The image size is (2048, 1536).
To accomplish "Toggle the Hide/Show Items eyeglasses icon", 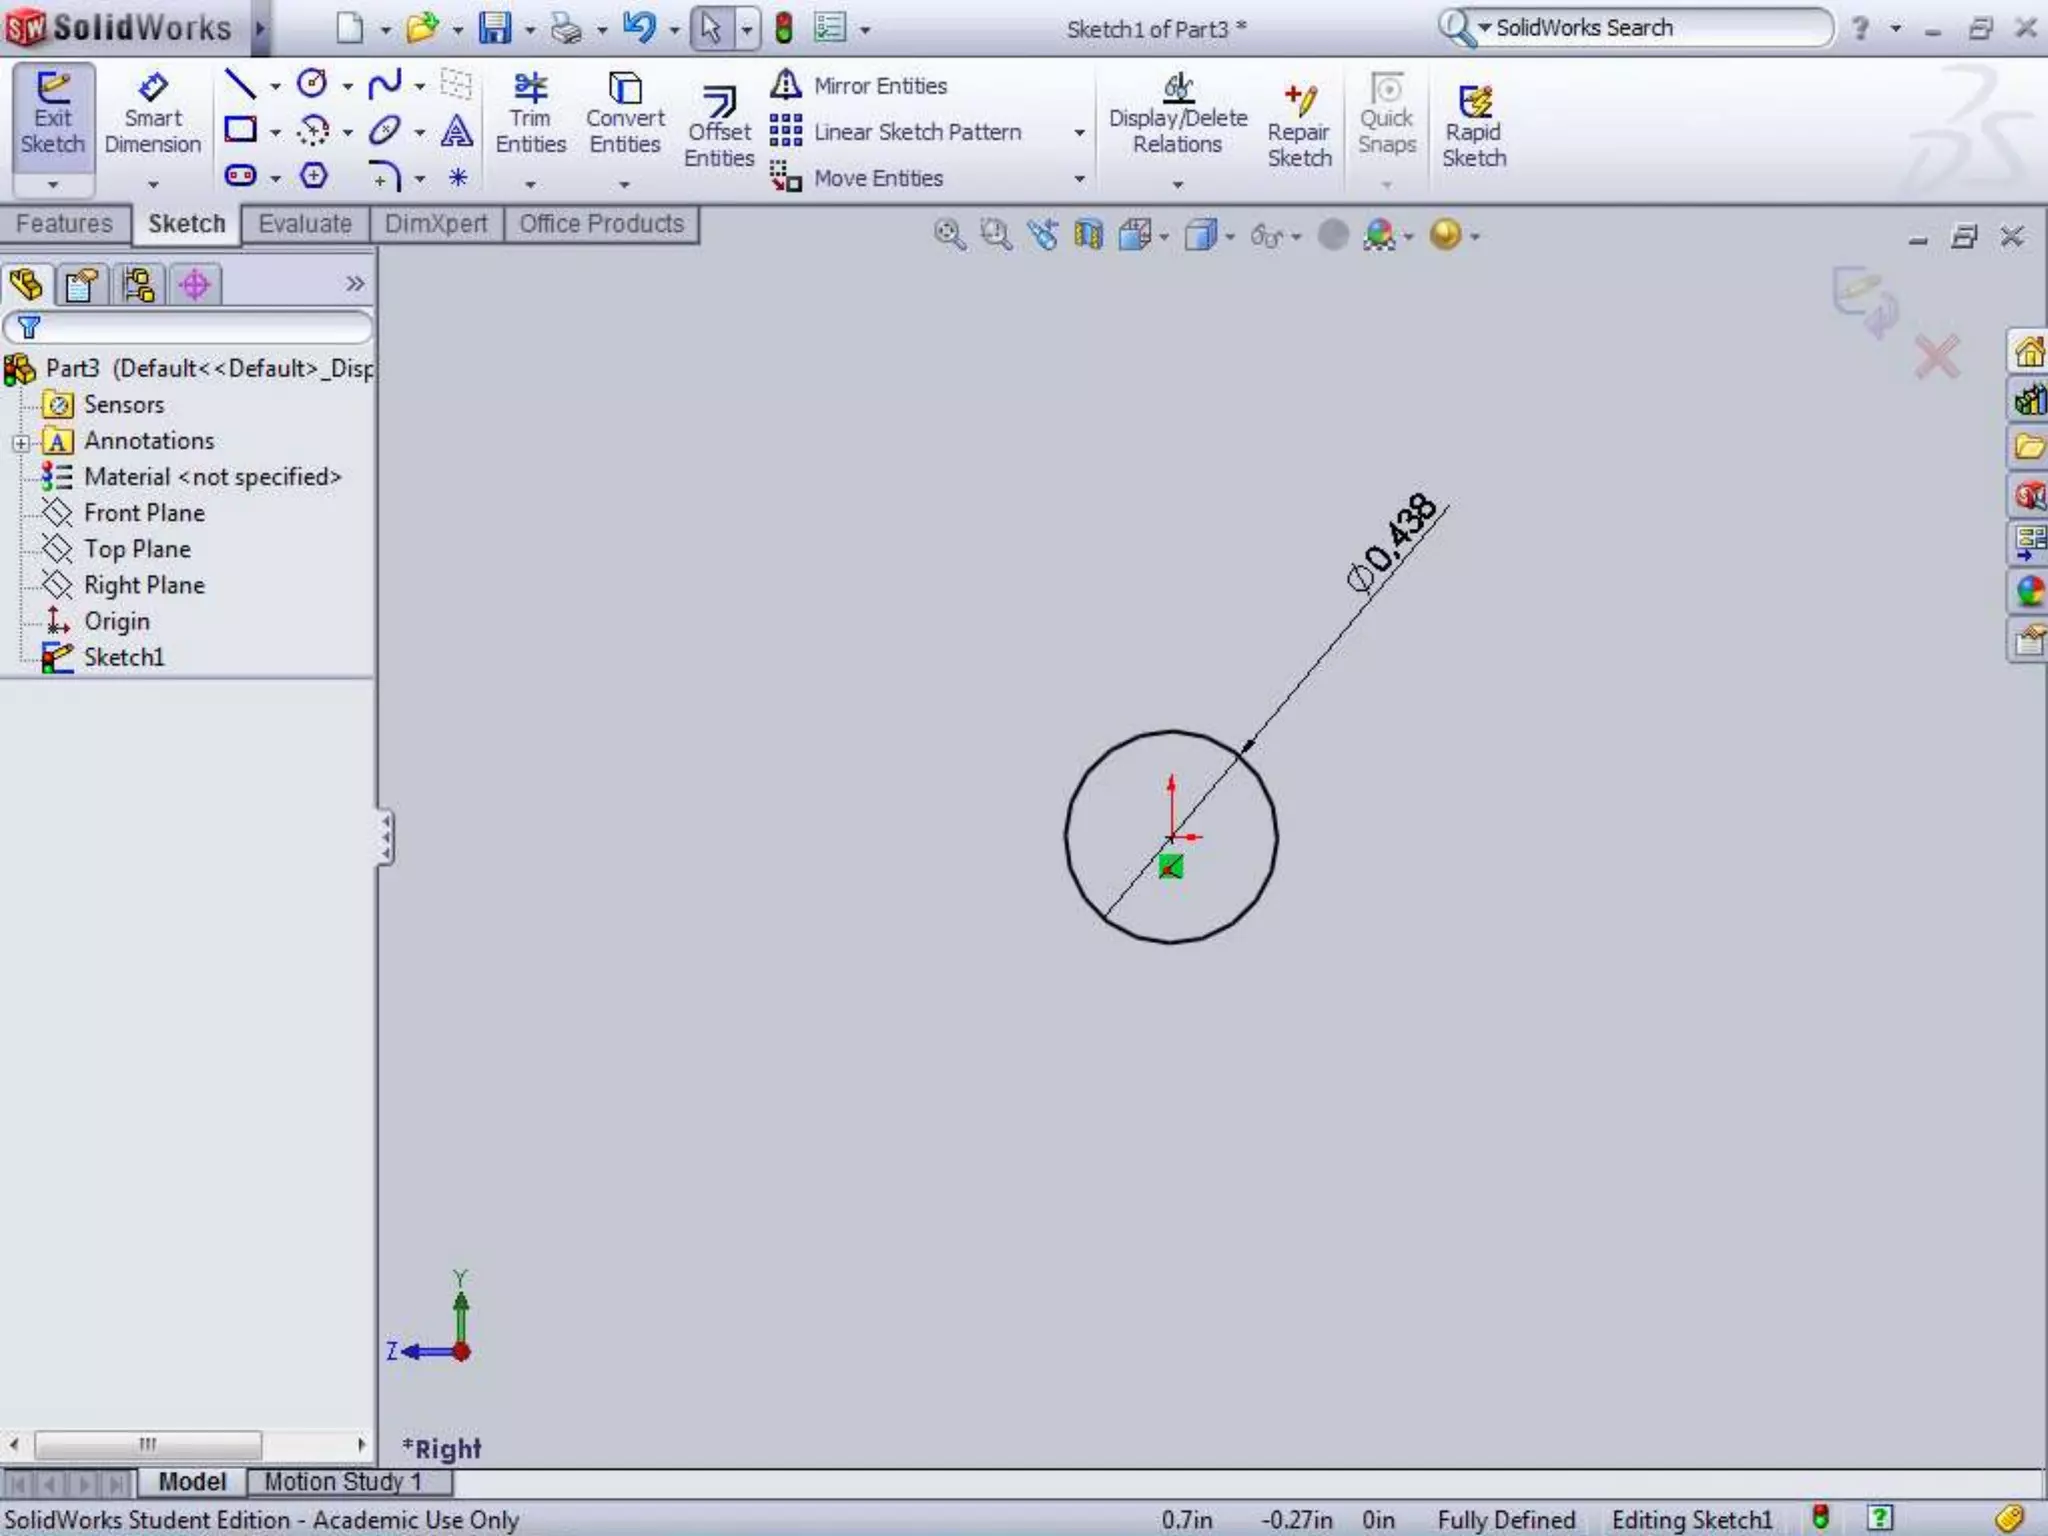I will coord(1266,236).
